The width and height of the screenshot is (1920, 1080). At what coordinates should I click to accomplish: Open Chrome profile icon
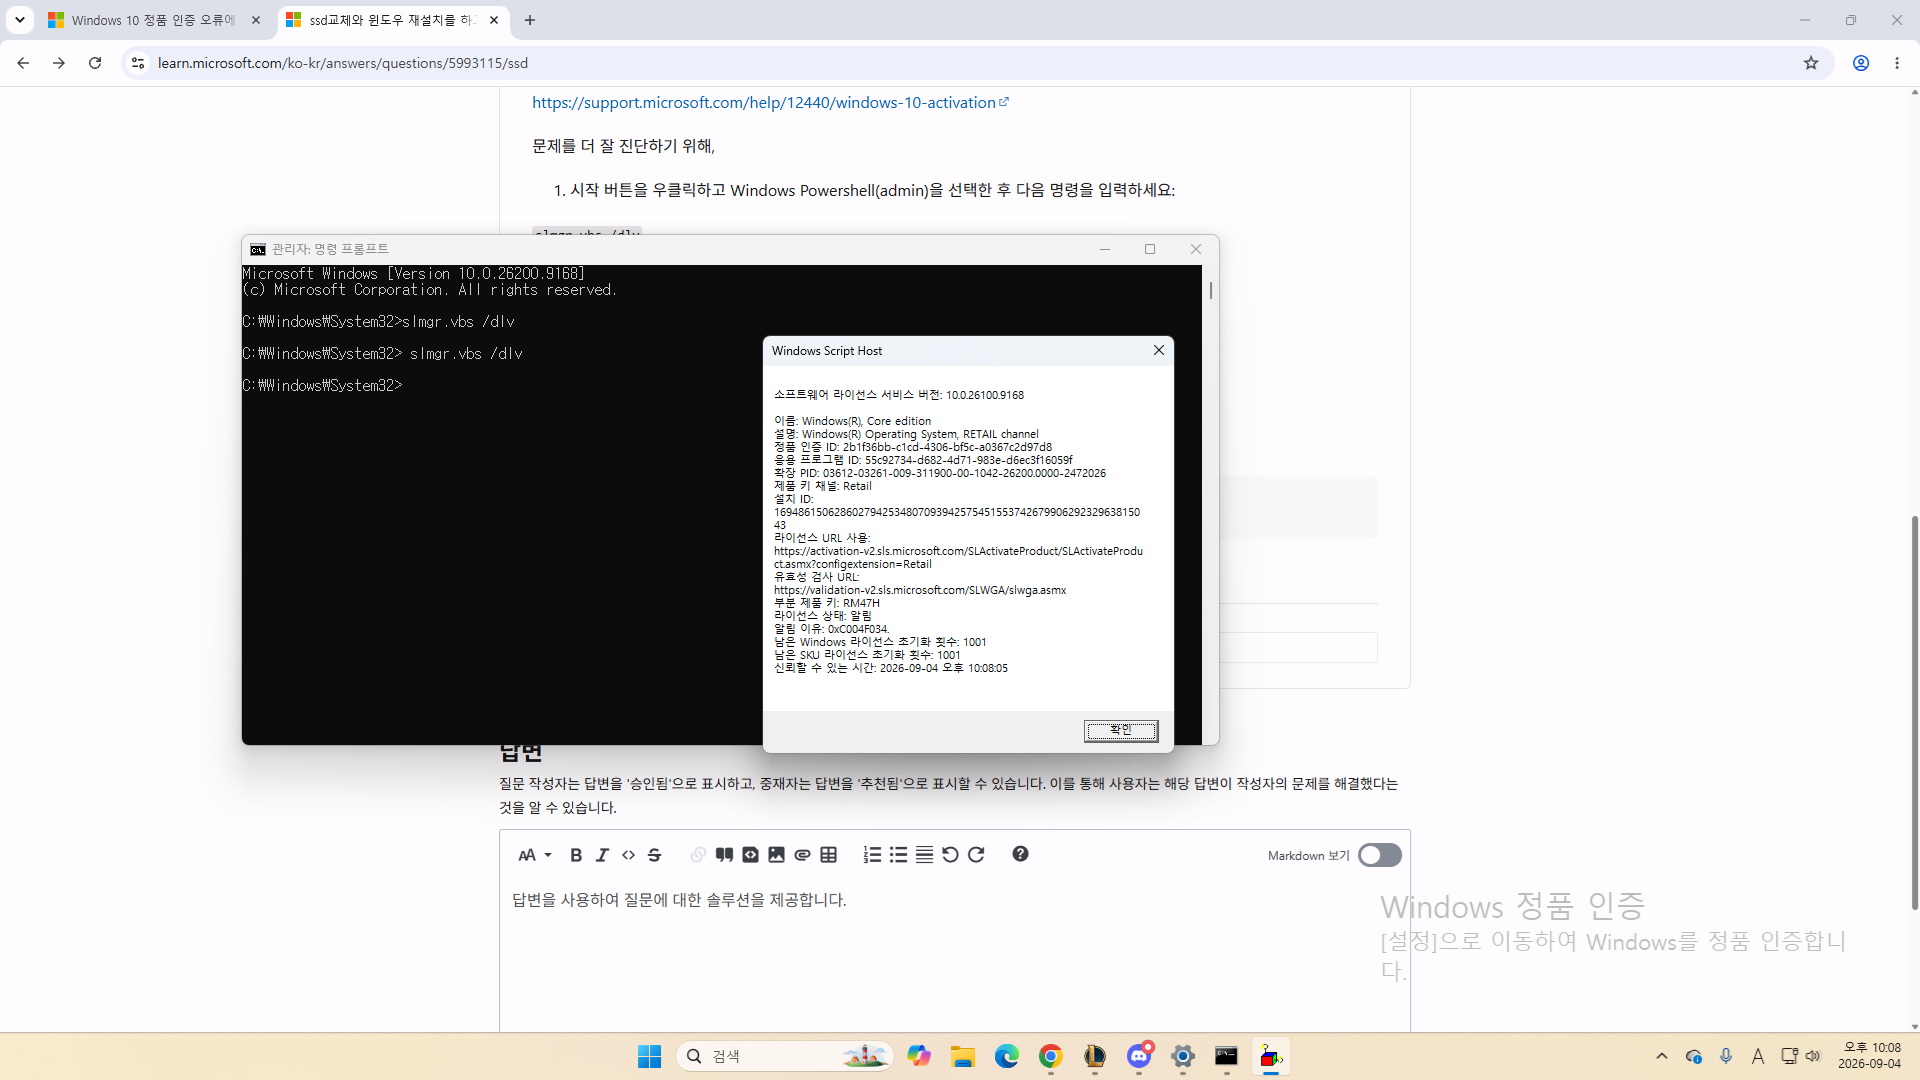[x=1861, y=63]
